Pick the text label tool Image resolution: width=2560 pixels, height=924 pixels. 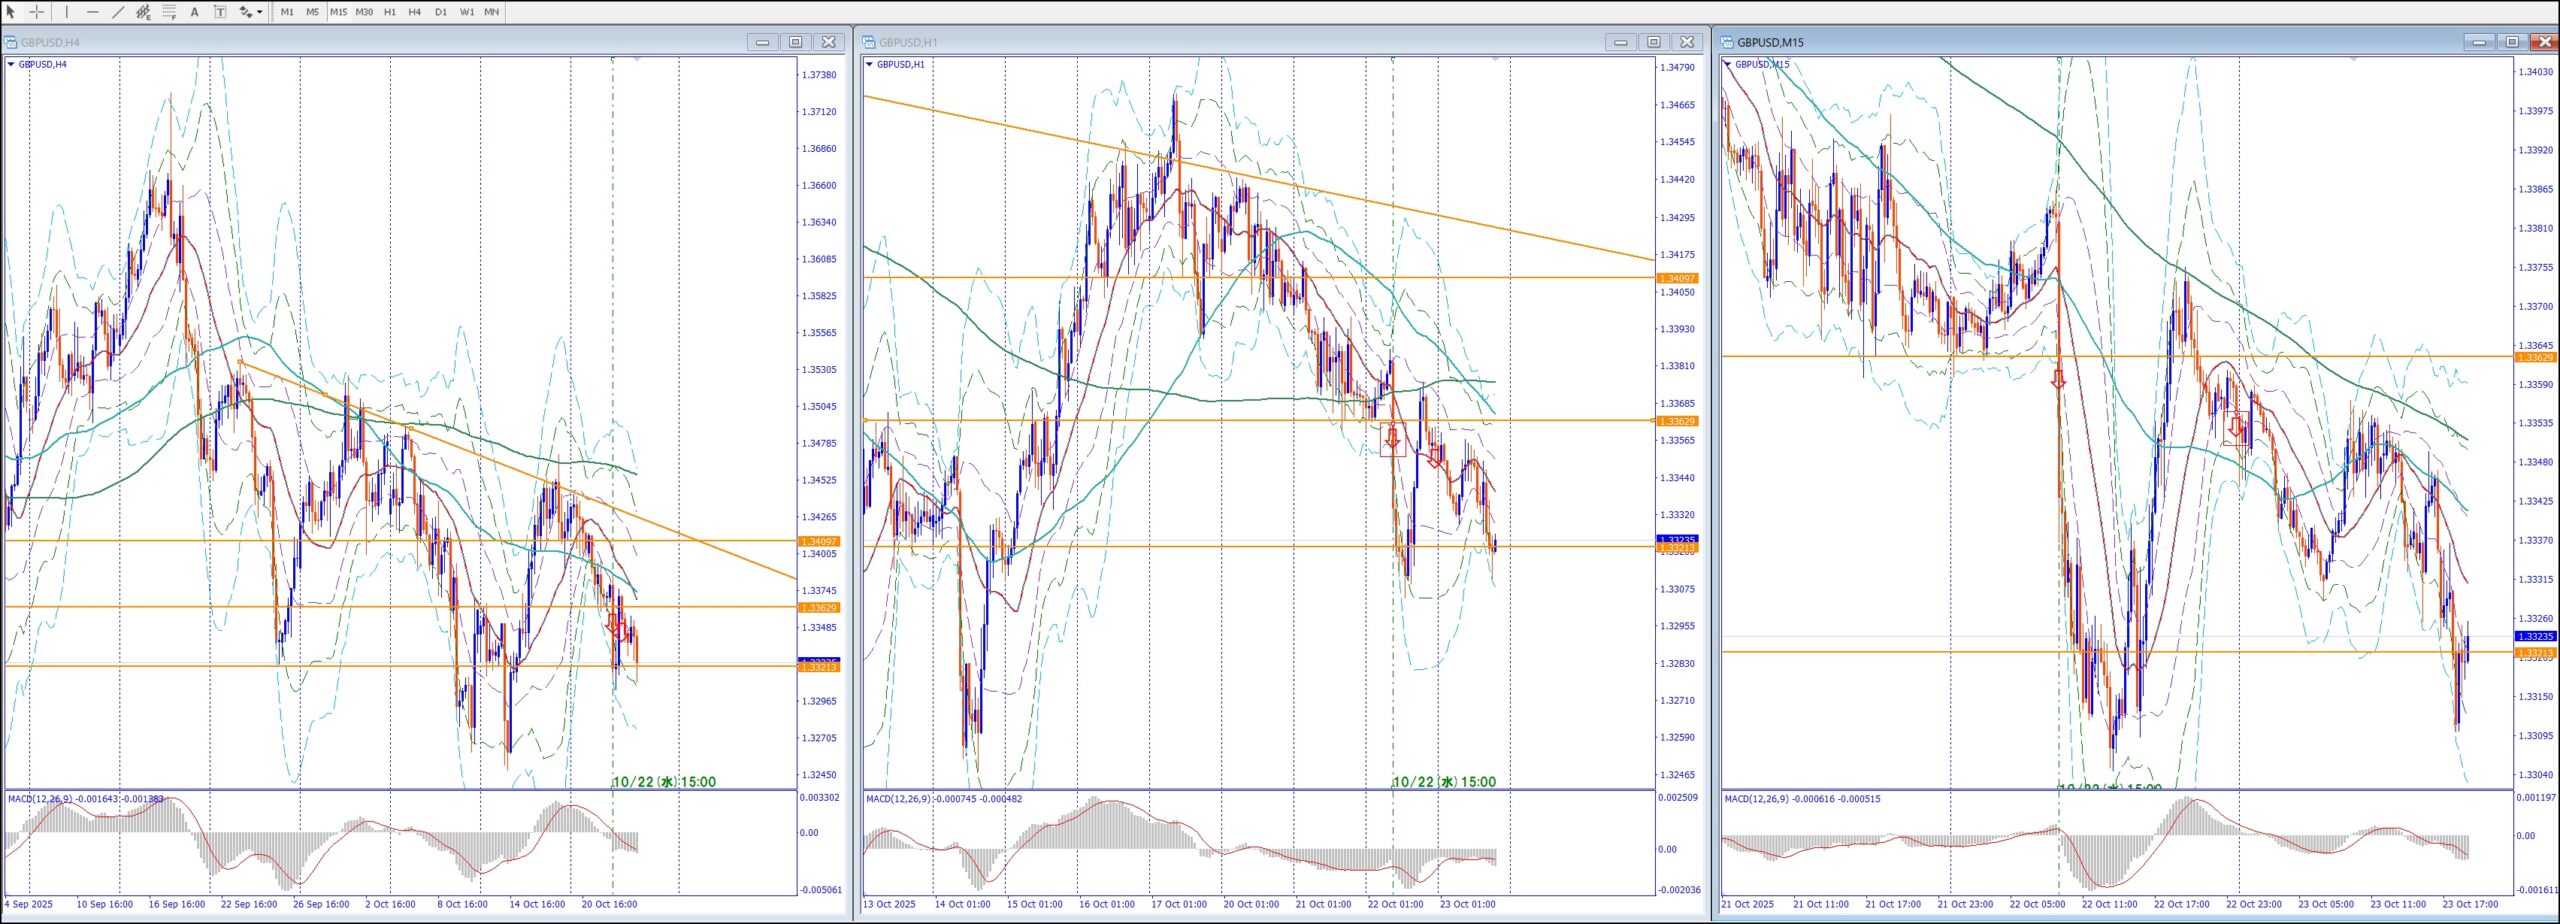tap(219, 12)
